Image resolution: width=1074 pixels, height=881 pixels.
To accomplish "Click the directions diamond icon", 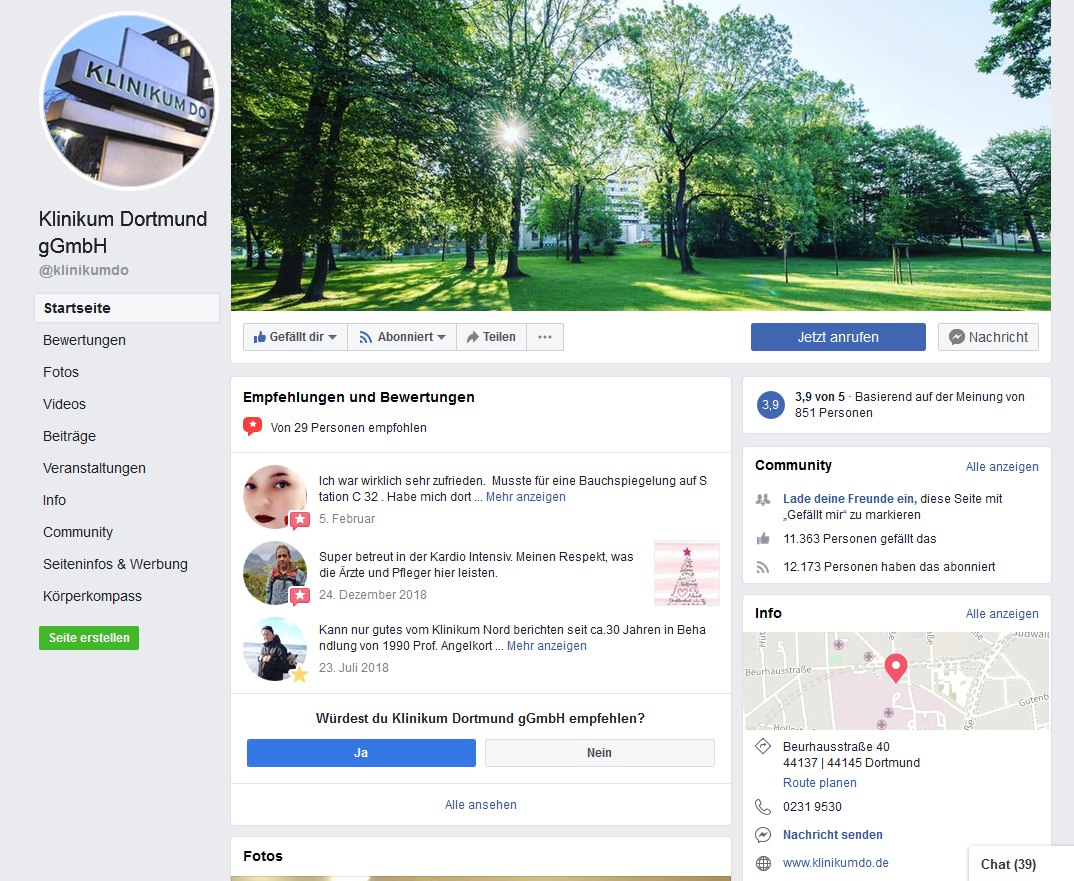I will (763, 747).
